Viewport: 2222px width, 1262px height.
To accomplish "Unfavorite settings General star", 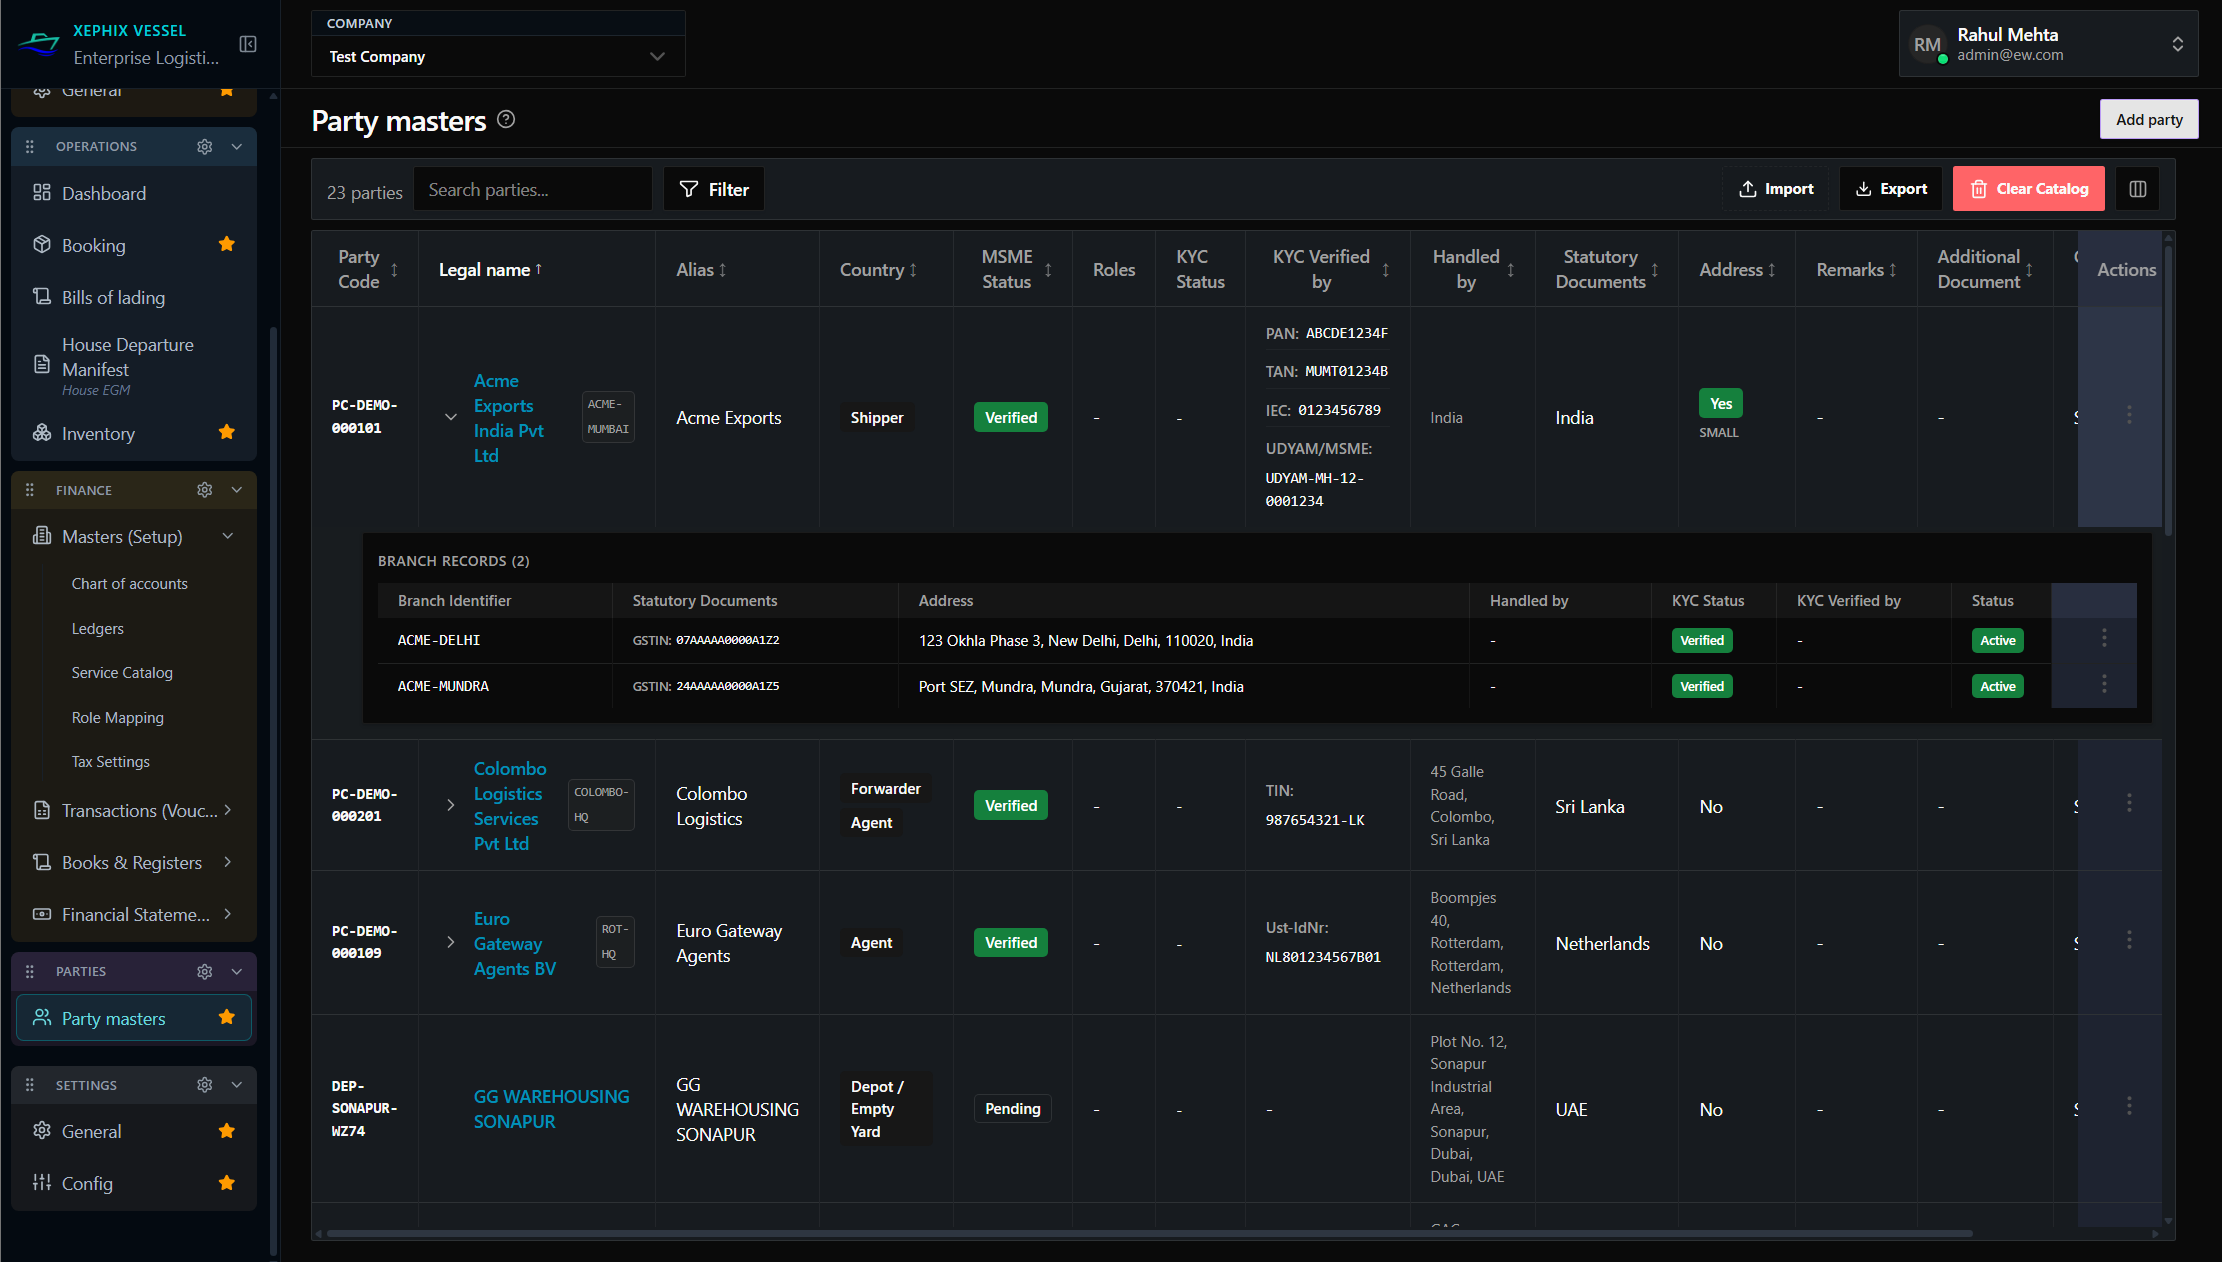I will (227, 1131).
